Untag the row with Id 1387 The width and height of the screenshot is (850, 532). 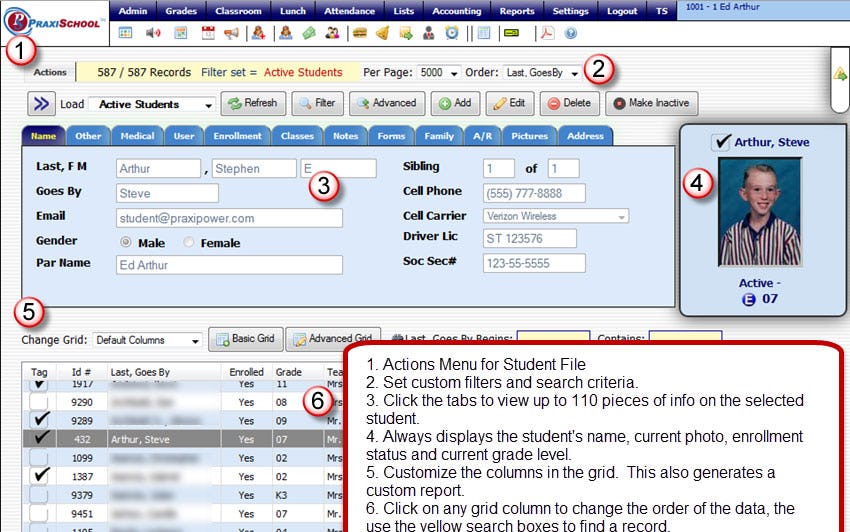(x=40, y=476)
